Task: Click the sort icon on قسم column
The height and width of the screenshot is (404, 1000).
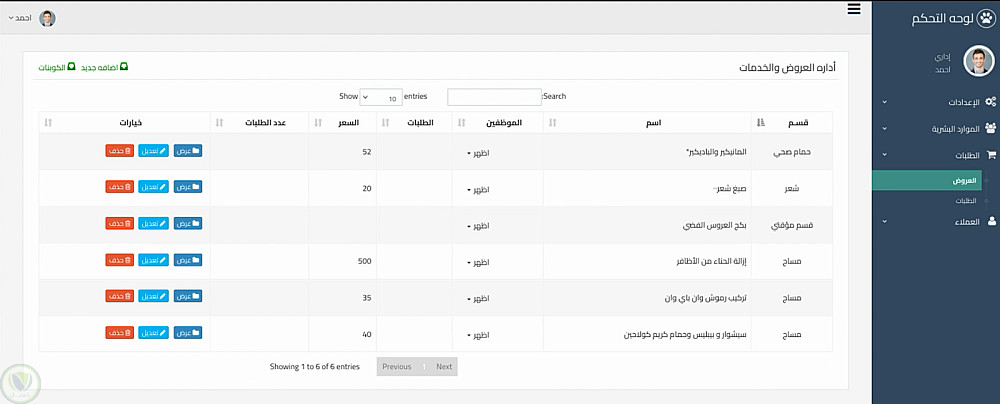Action: pyautogui.click(x=761, y=122)
